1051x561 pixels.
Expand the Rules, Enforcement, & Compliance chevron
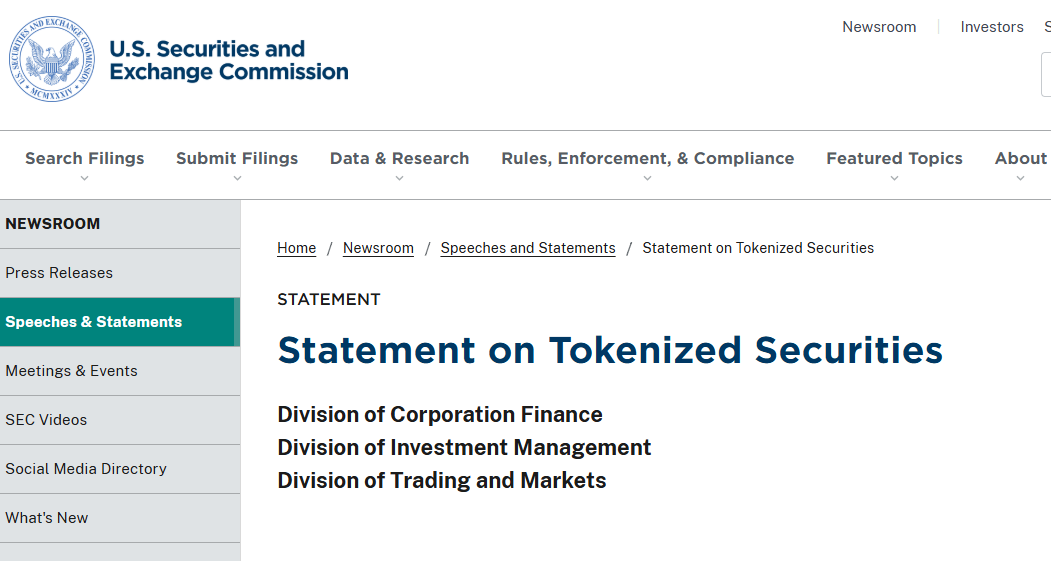[648, 179]
